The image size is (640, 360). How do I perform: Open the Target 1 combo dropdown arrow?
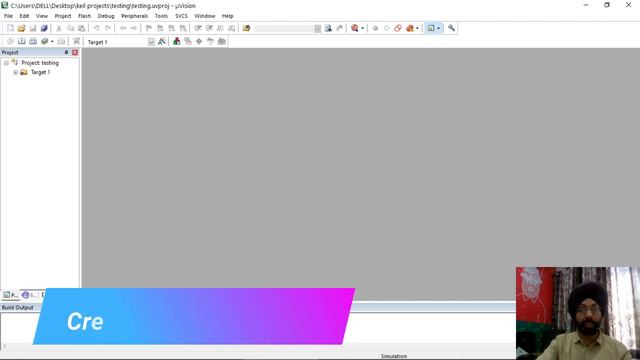click(151, 42)
